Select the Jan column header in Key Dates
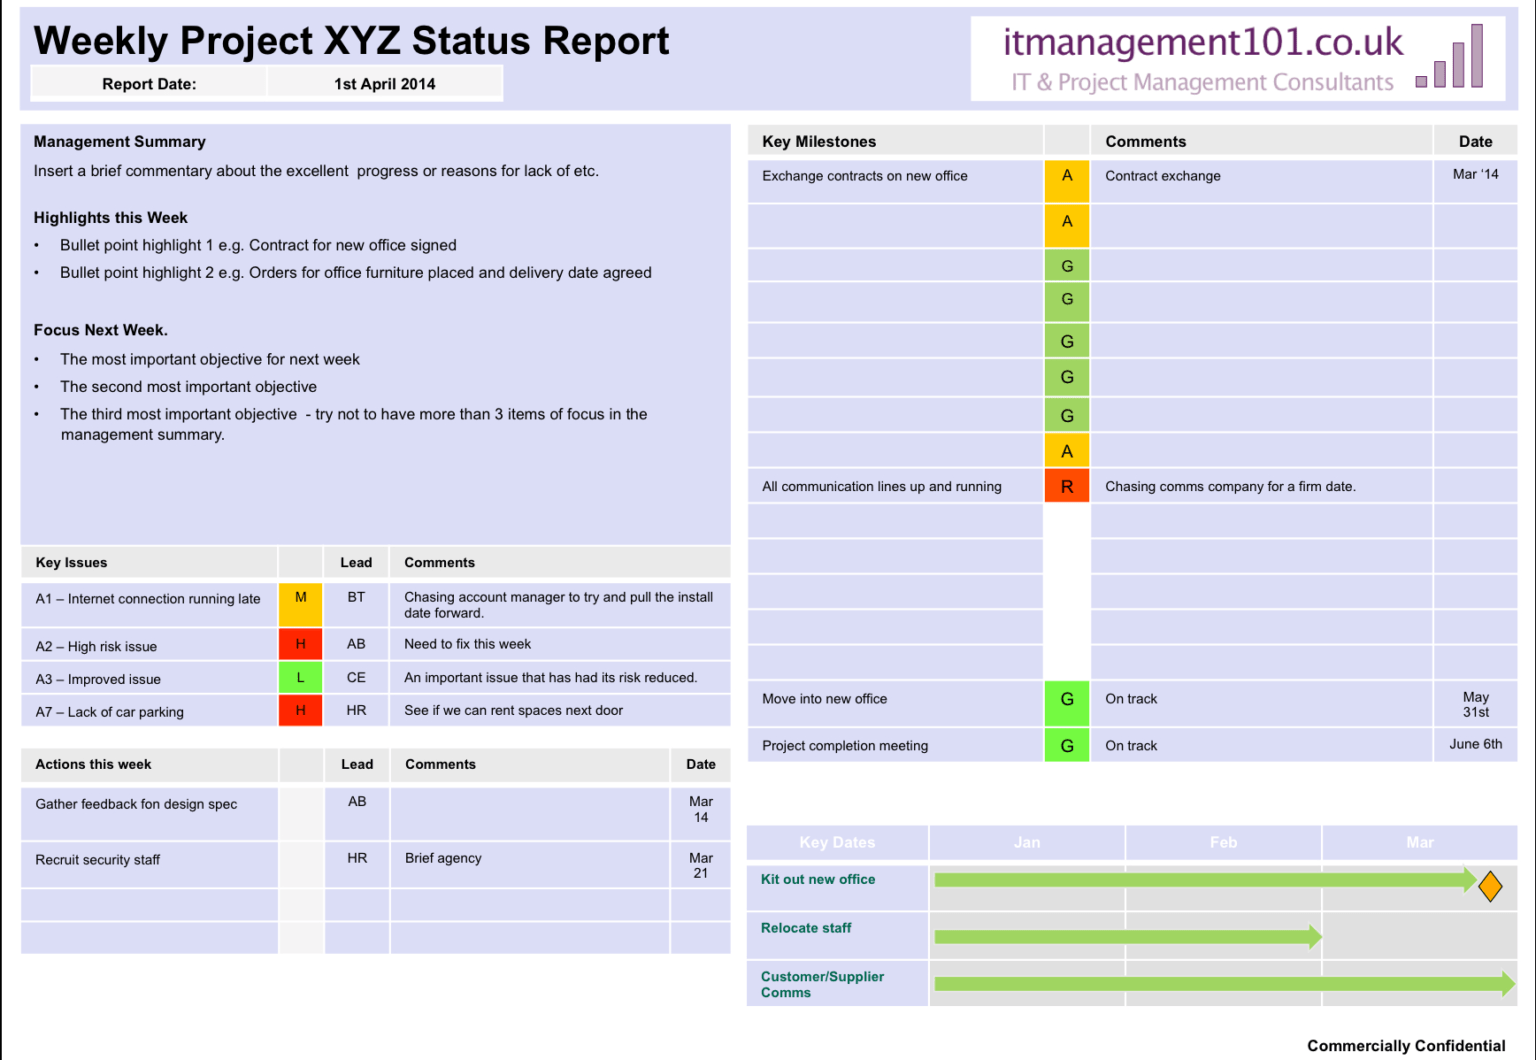Image resolution: width=1536 pixels, height=1060 pixels. pos(1026,842)
